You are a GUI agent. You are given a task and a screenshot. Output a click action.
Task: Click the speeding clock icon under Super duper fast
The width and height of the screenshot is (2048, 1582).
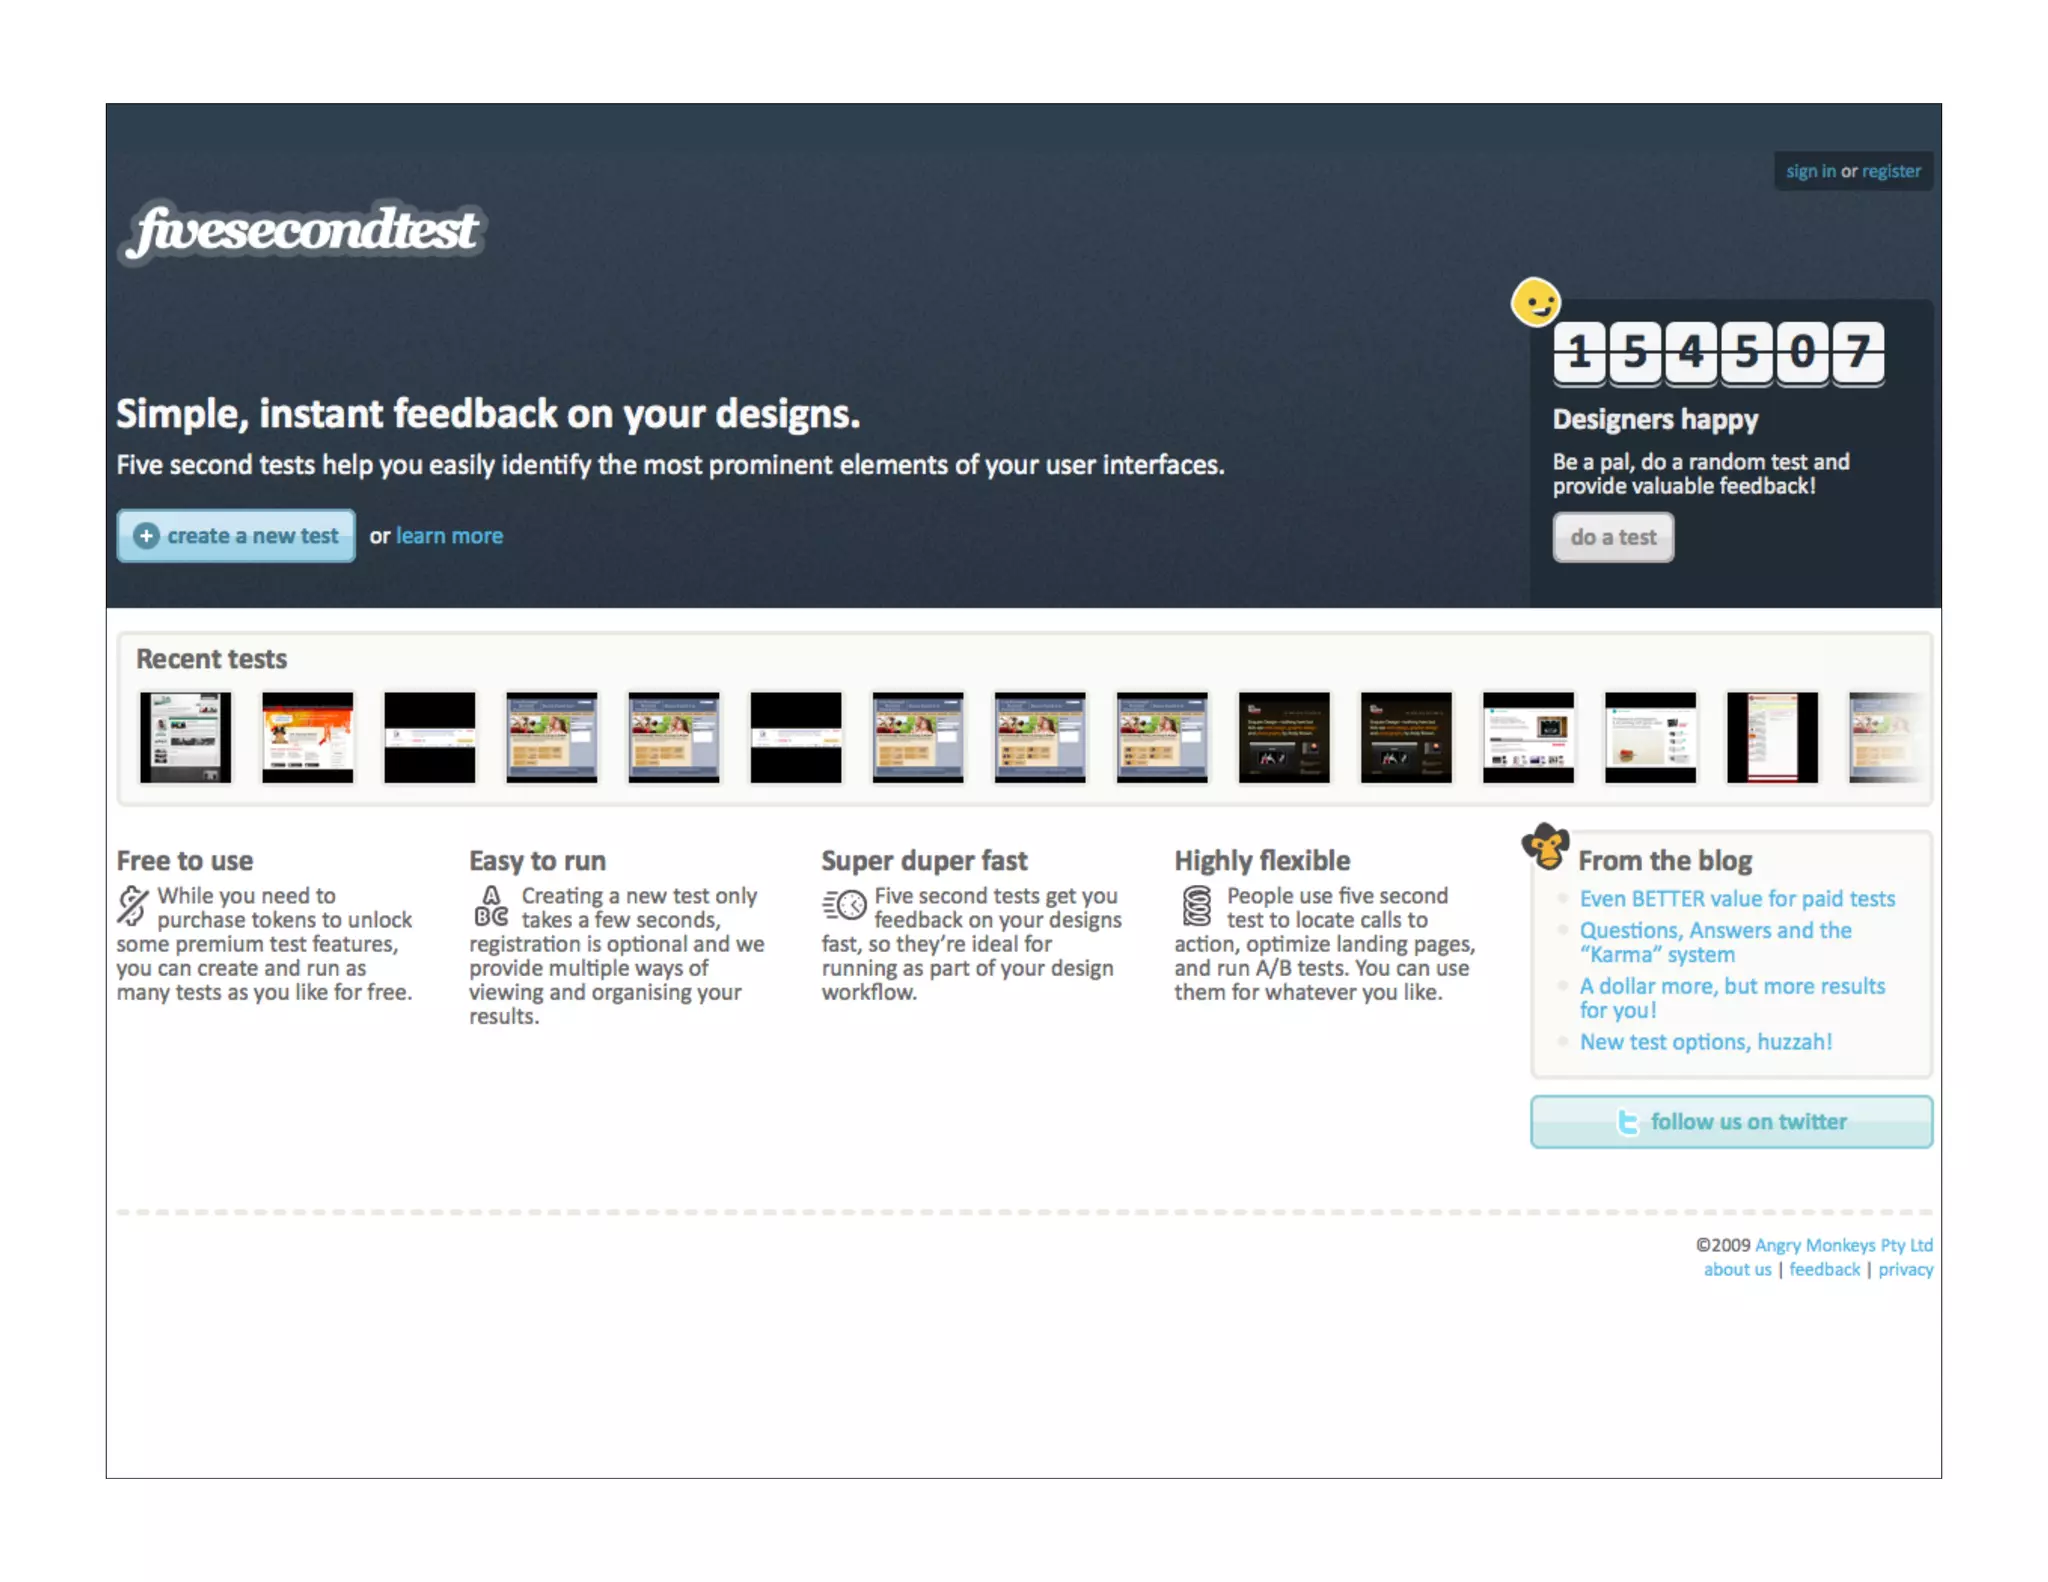tap(844, 905)
